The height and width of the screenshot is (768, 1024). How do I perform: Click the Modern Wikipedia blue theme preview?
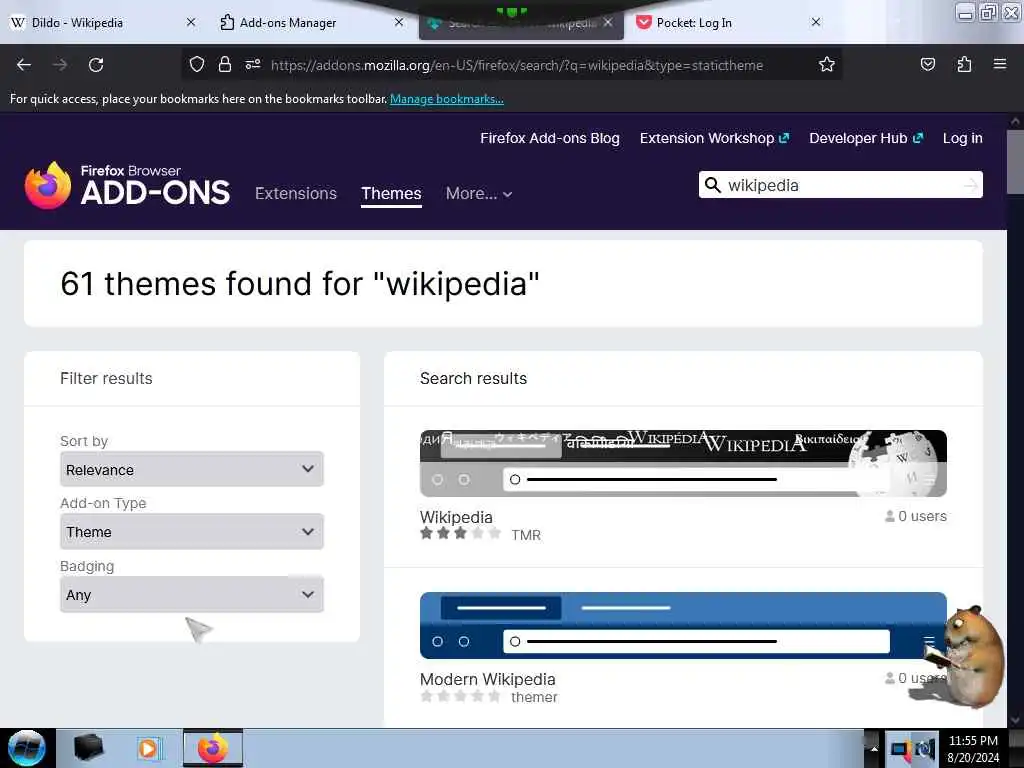coord(683,625)
